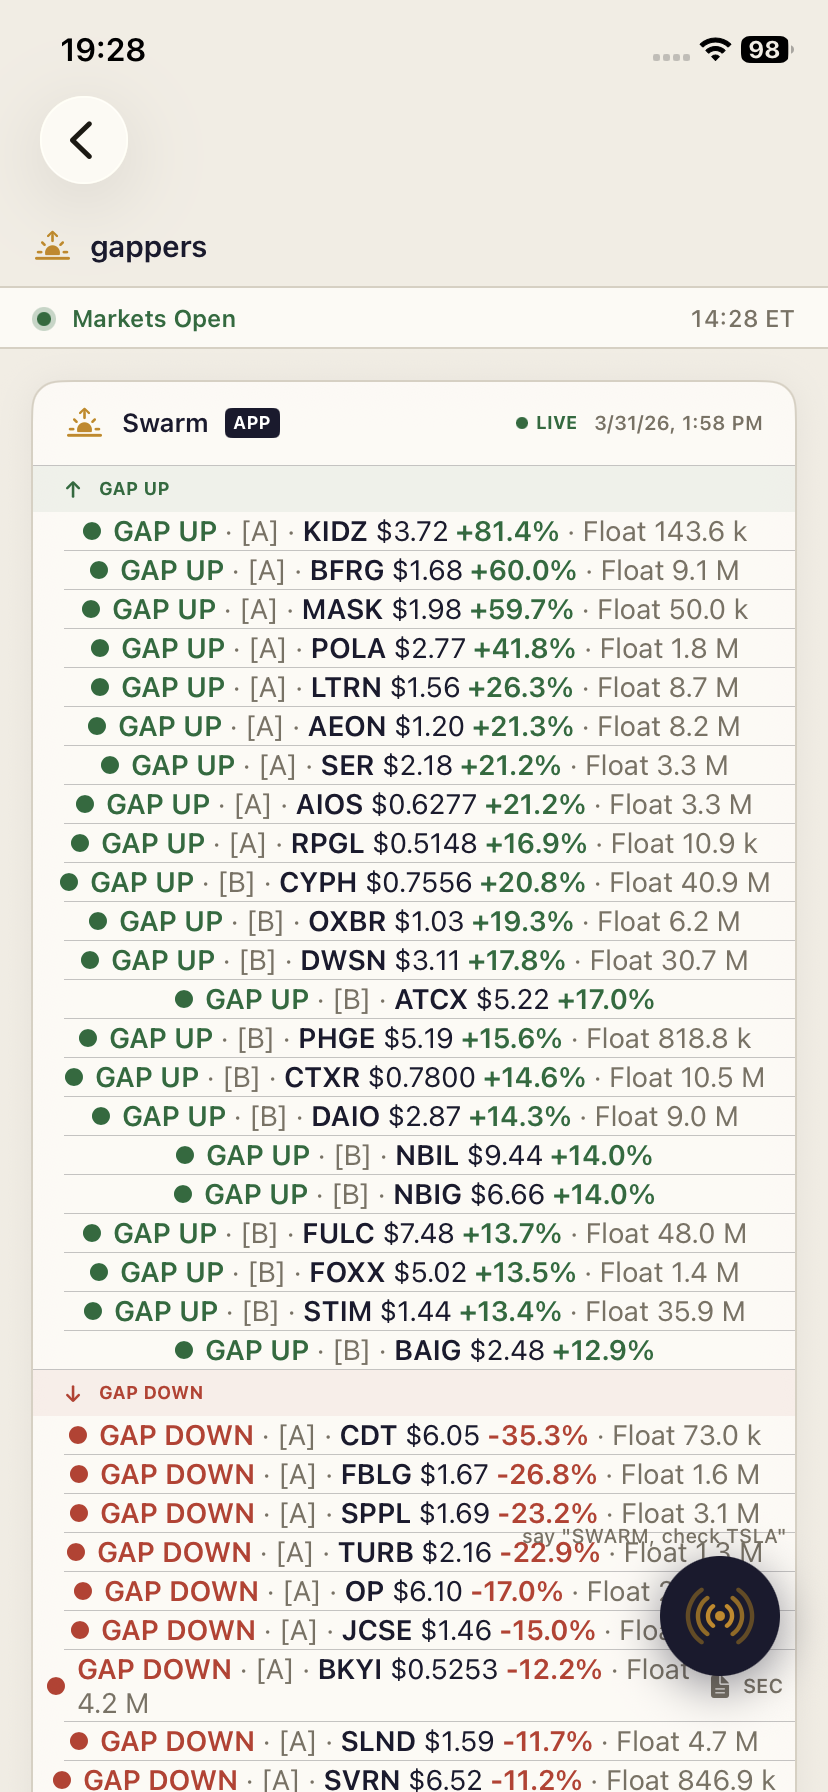Tap the voice broadcast floating button
Viewport: 828px width, 1792px height.
(x=719, y=1615)
